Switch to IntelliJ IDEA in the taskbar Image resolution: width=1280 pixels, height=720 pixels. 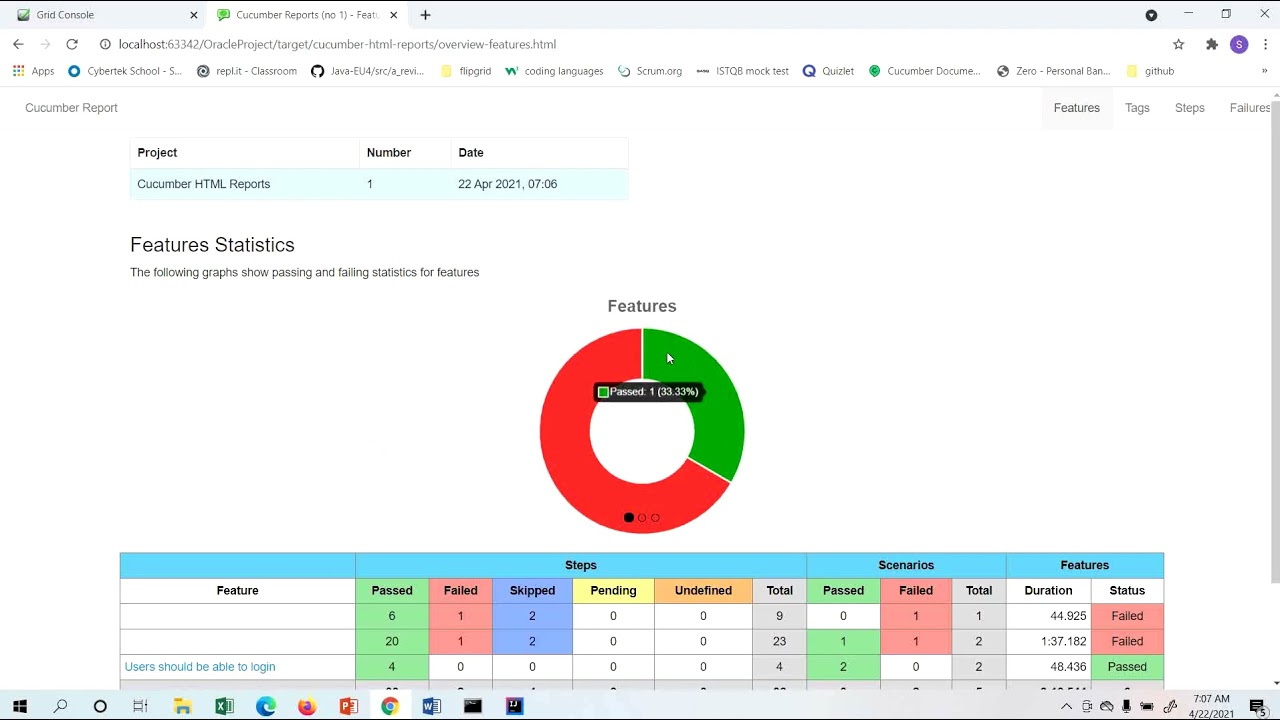coord(514,706)
